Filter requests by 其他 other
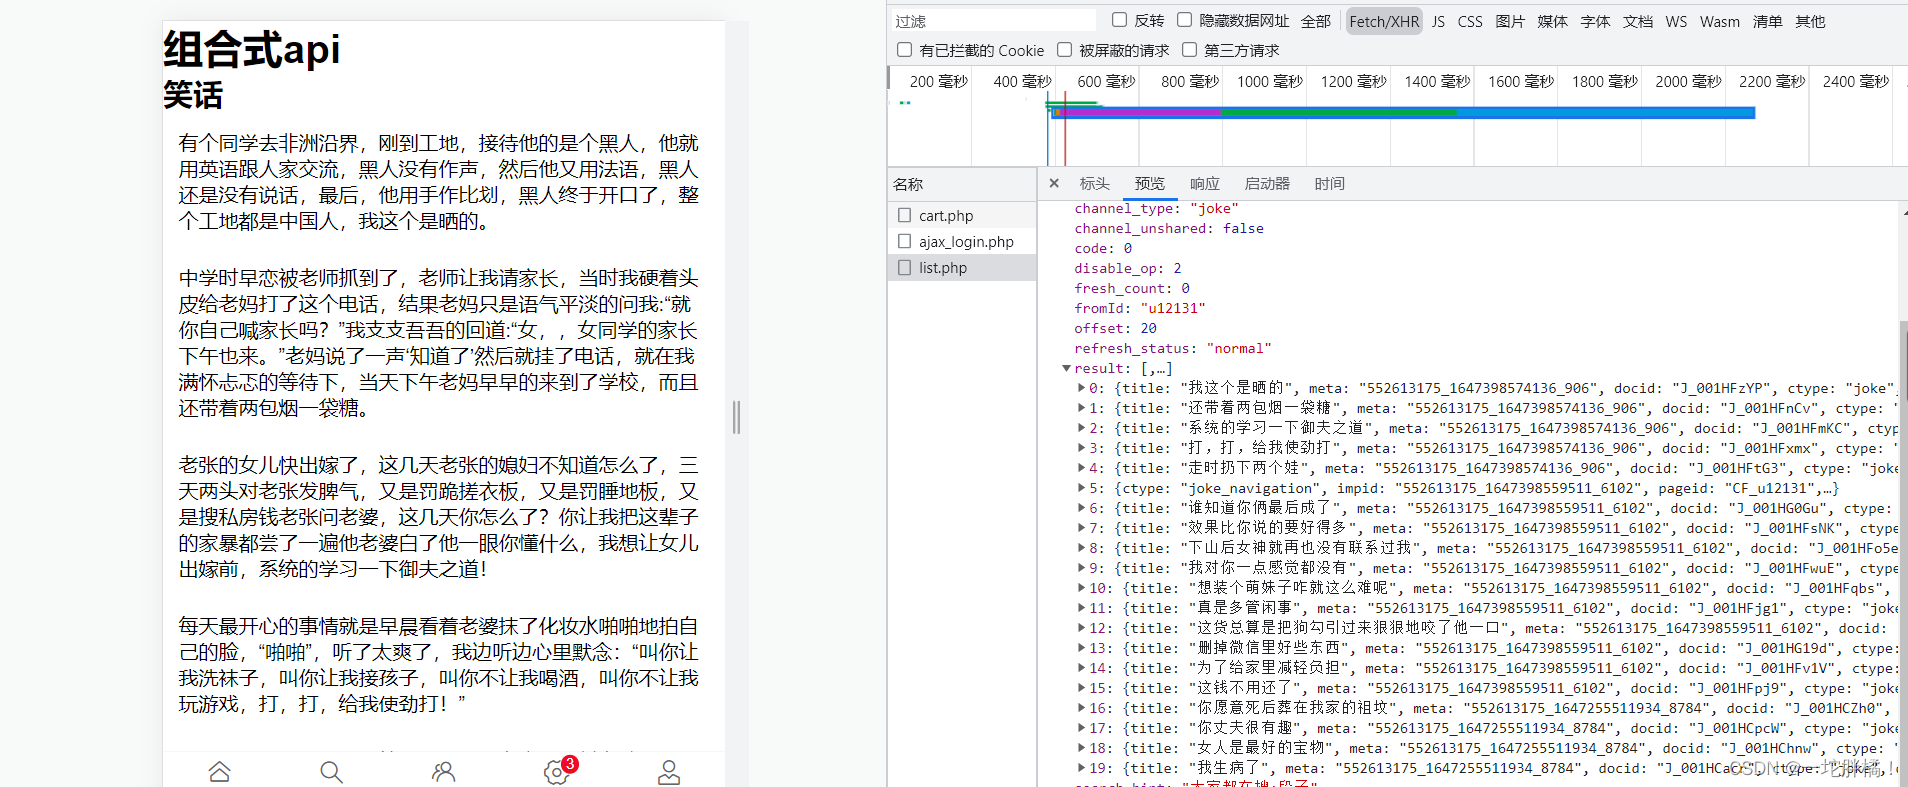 1810,21
